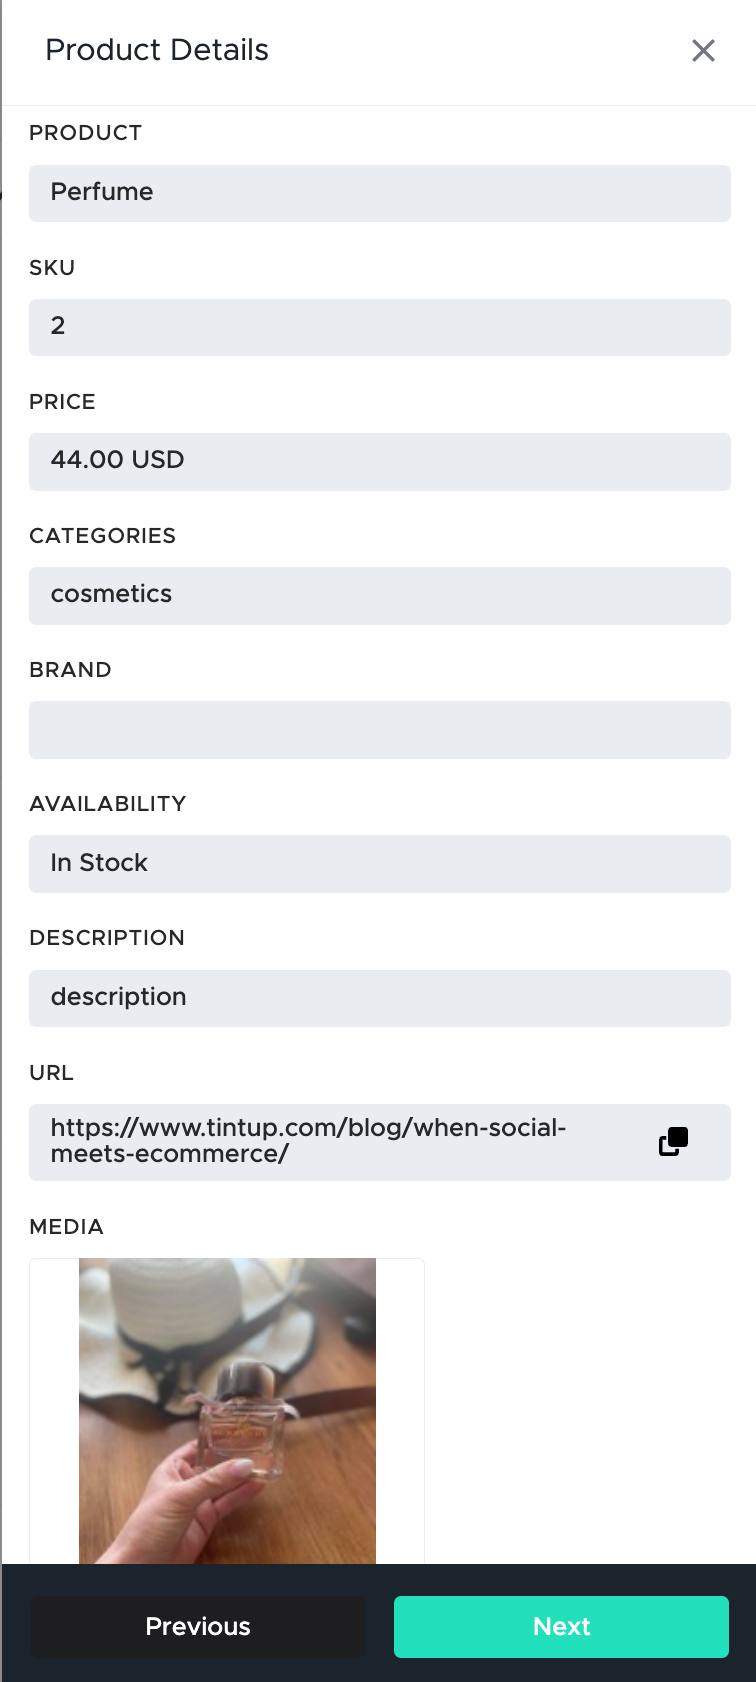Close the Product Details panel
756x1682 pixels.
(x=703, y=51)
